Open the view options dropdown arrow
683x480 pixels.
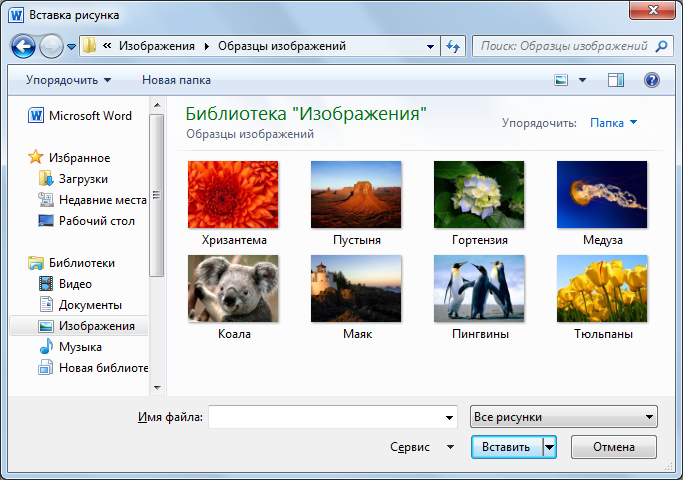[582, 80]
